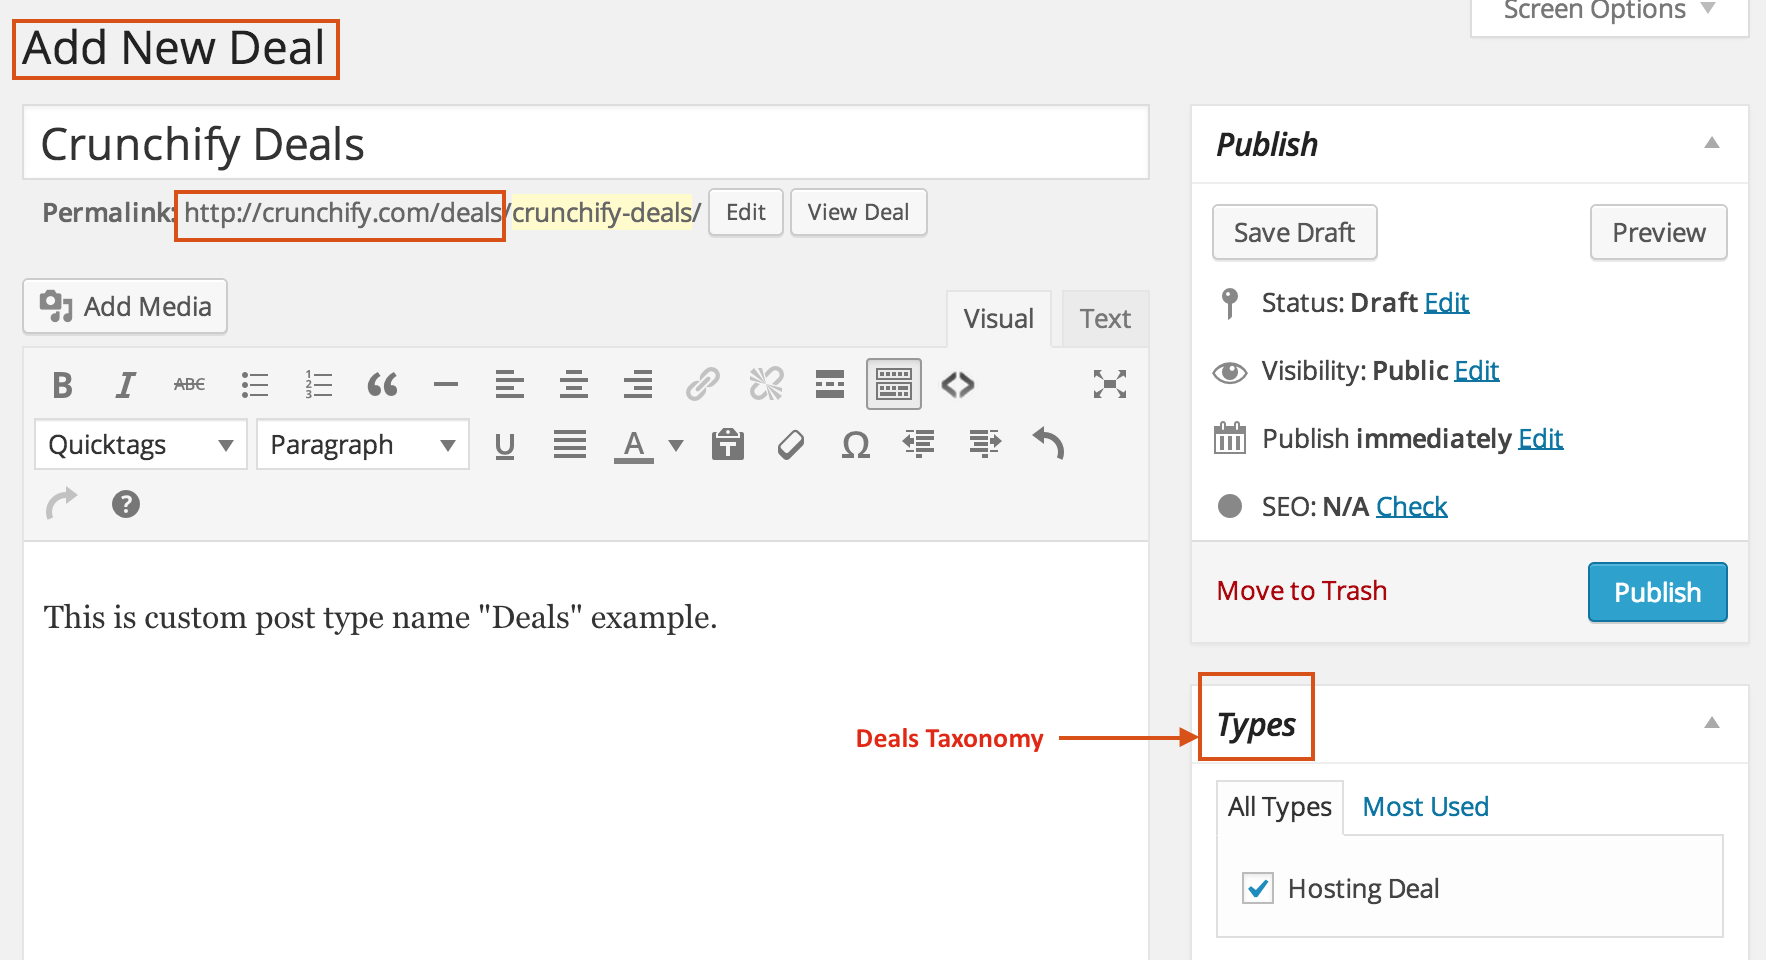The width and height of the screenshot is (1766, 960).
Task: Select the Most Used types tab
Action: click(1425, 807)
